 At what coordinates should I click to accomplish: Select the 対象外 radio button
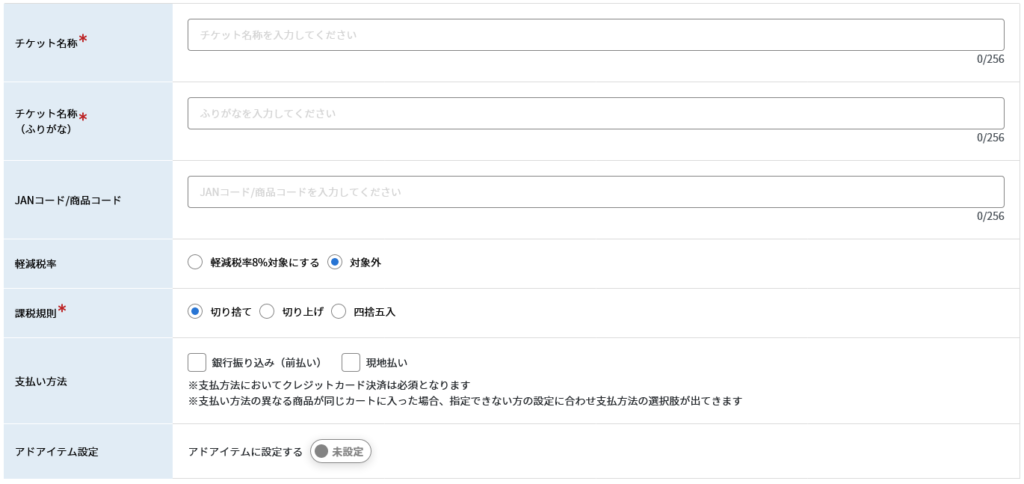pos(335,263)
